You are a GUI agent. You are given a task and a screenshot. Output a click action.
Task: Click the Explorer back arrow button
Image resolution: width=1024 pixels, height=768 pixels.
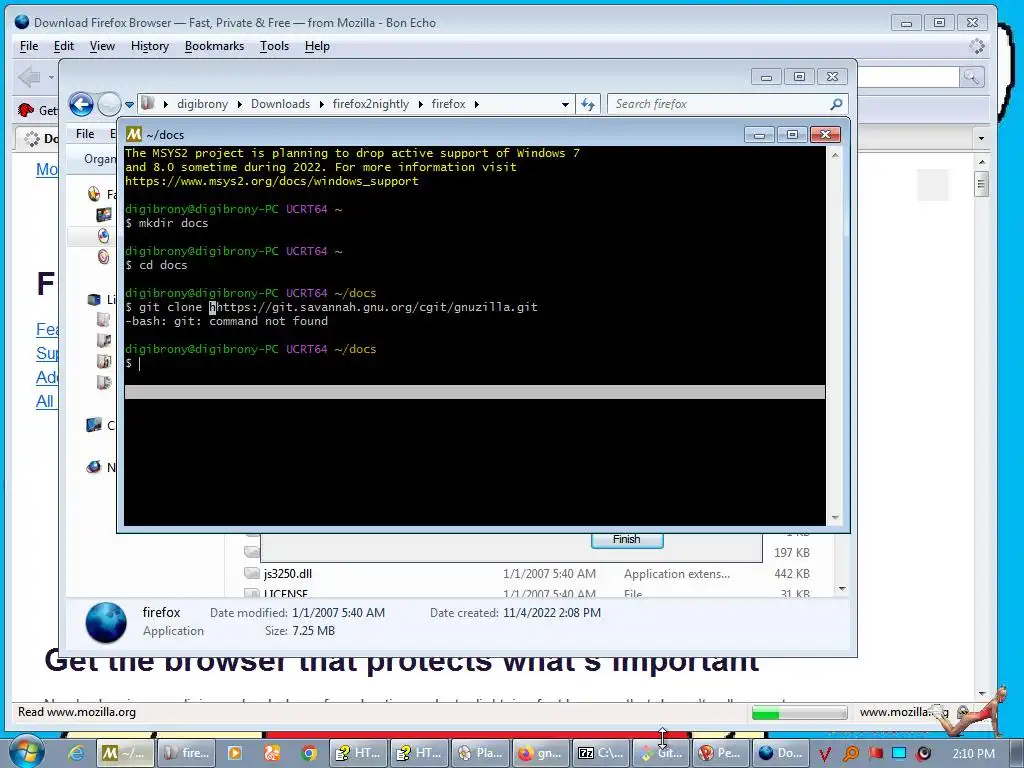tap(81, 104)
